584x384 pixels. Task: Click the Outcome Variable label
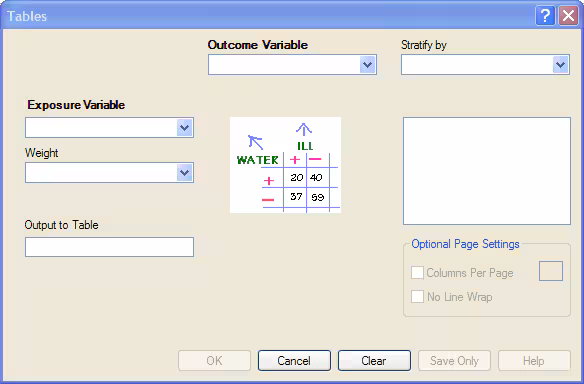coord(258,45)
